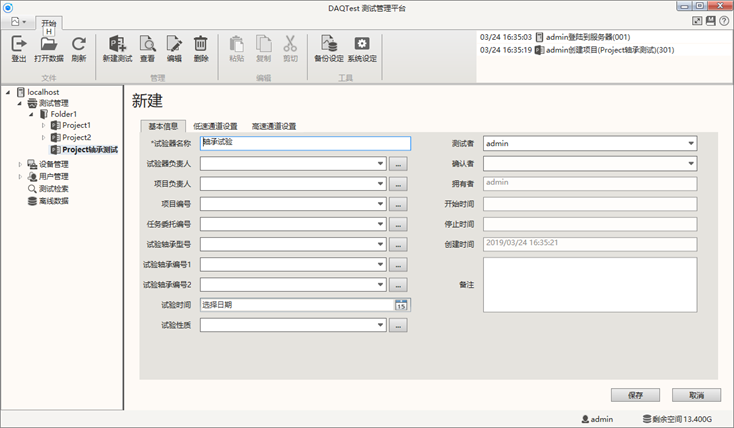
Task: Click the 备注 remarks text area
Action: pos(590,285)
